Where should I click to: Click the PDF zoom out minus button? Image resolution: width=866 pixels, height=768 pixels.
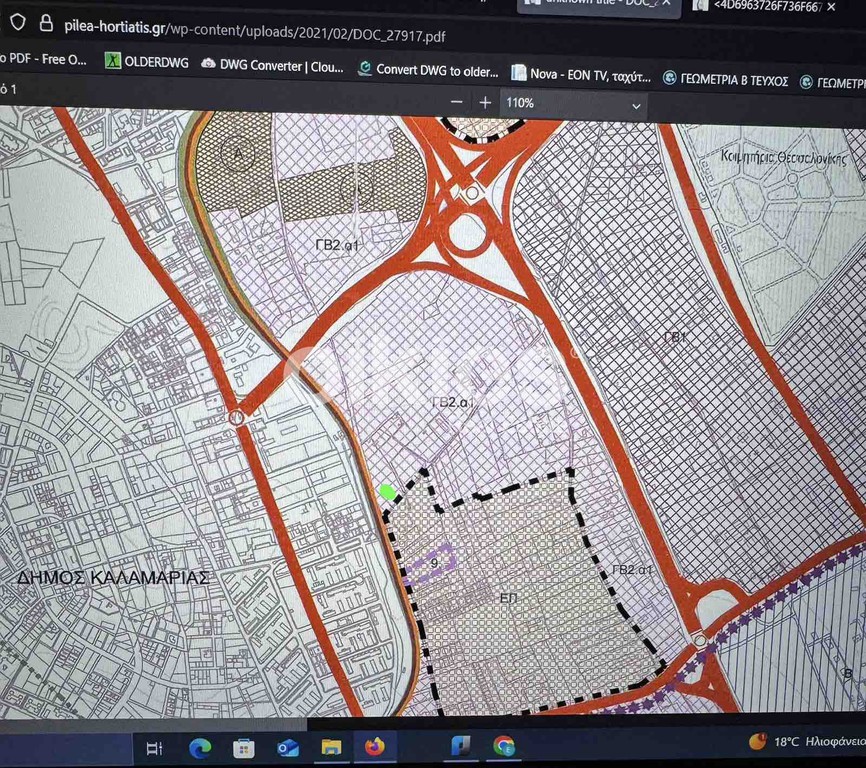(x=456, y=102)
